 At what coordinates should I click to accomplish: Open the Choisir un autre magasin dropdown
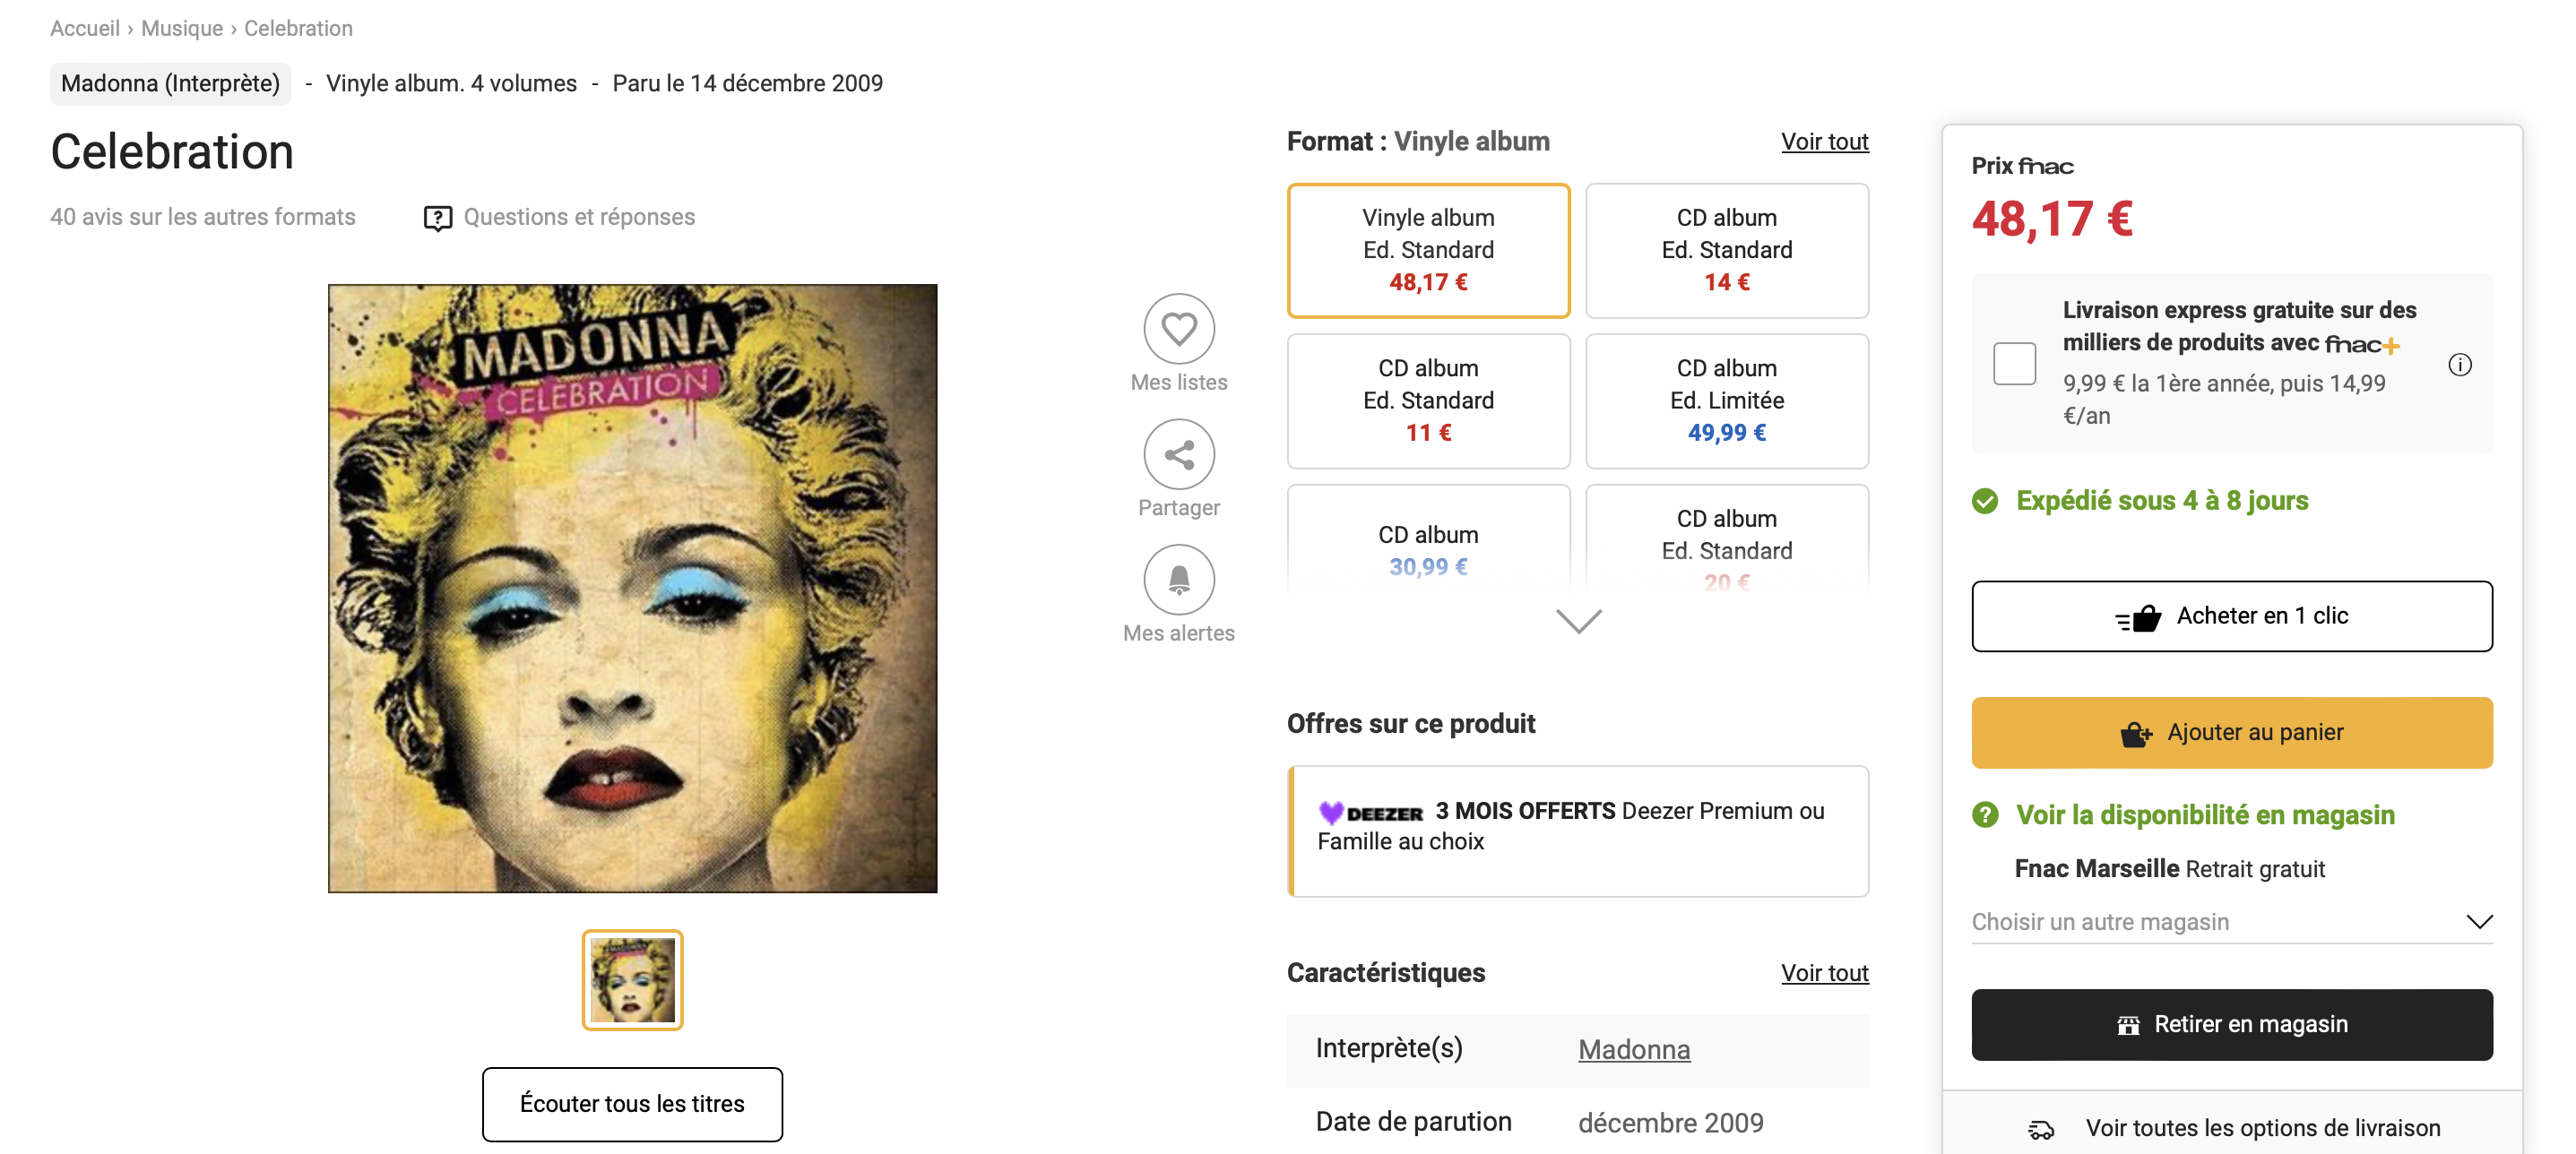tap(2231, 922)
